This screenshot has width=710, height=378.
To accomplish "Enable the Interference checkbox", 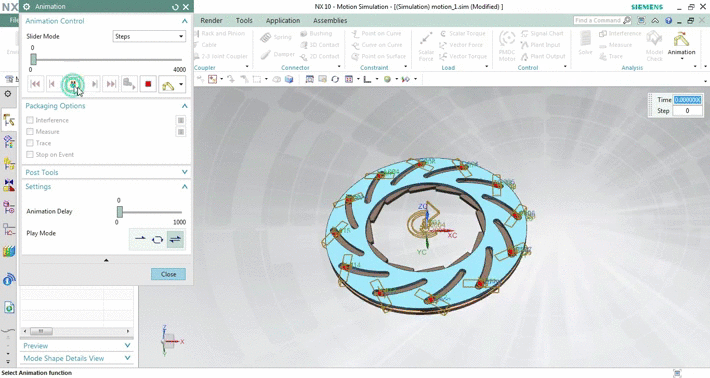I will click(x=30, y=120).
